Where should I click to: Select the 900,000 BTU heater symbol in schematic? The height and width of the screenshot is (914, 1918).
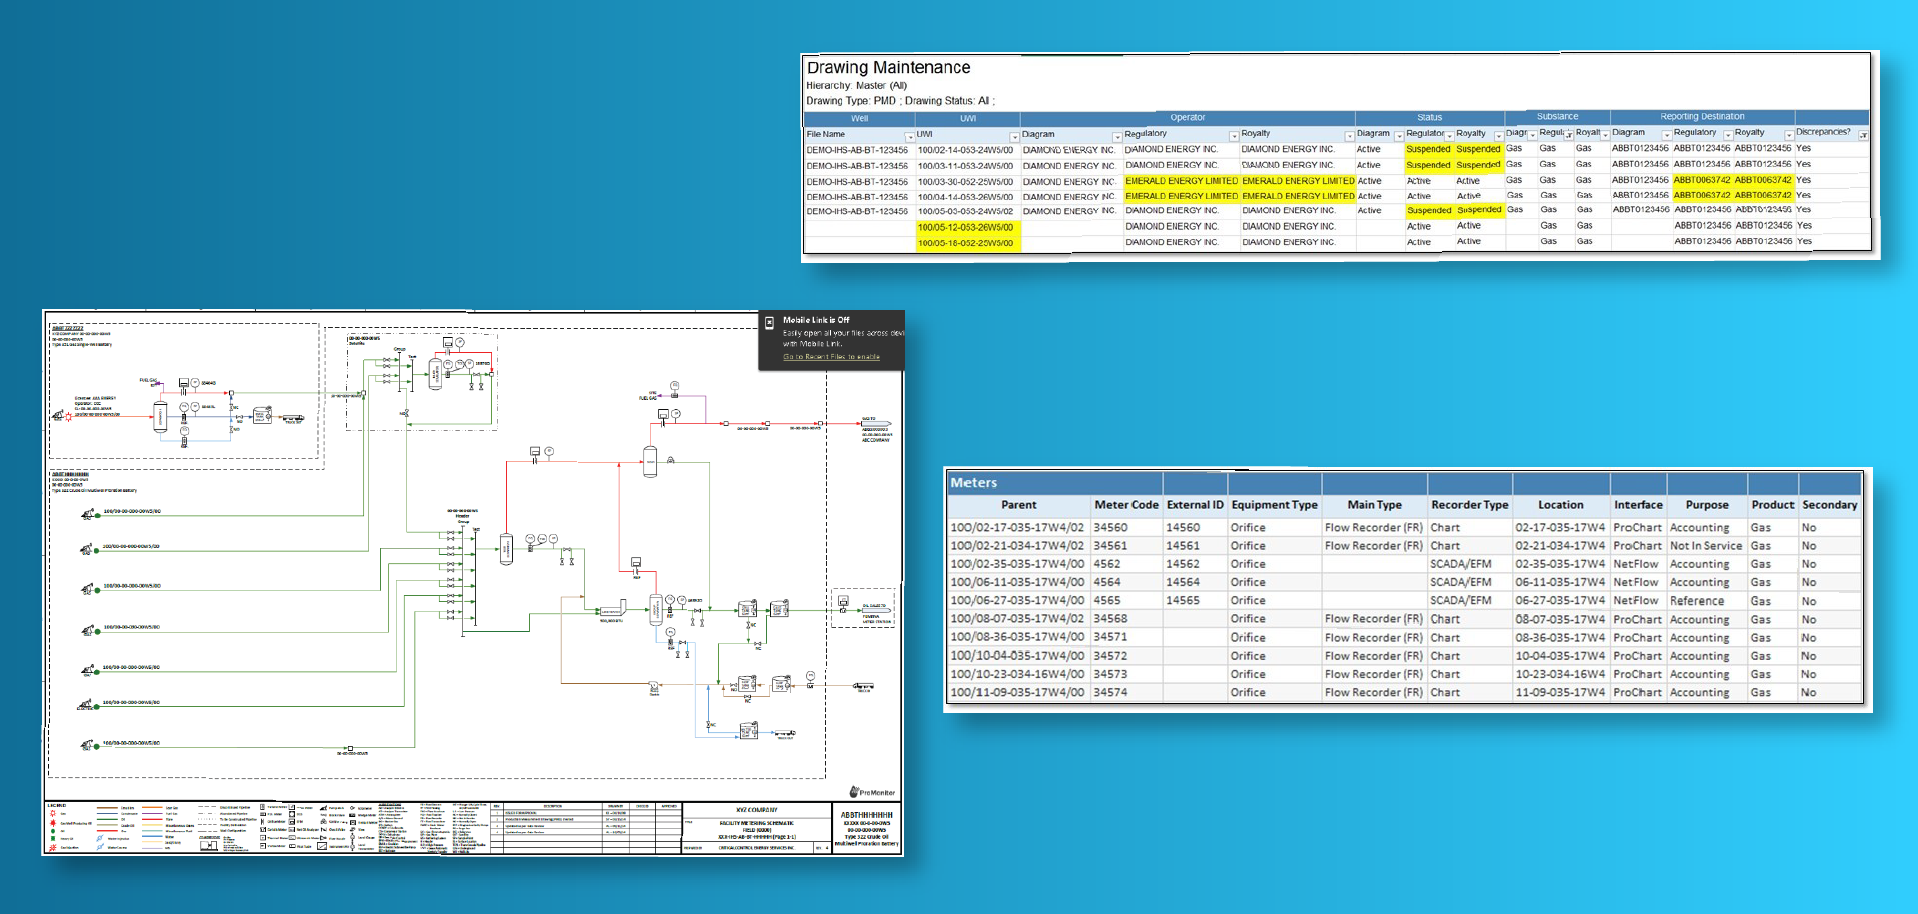(x=612, y=609)
